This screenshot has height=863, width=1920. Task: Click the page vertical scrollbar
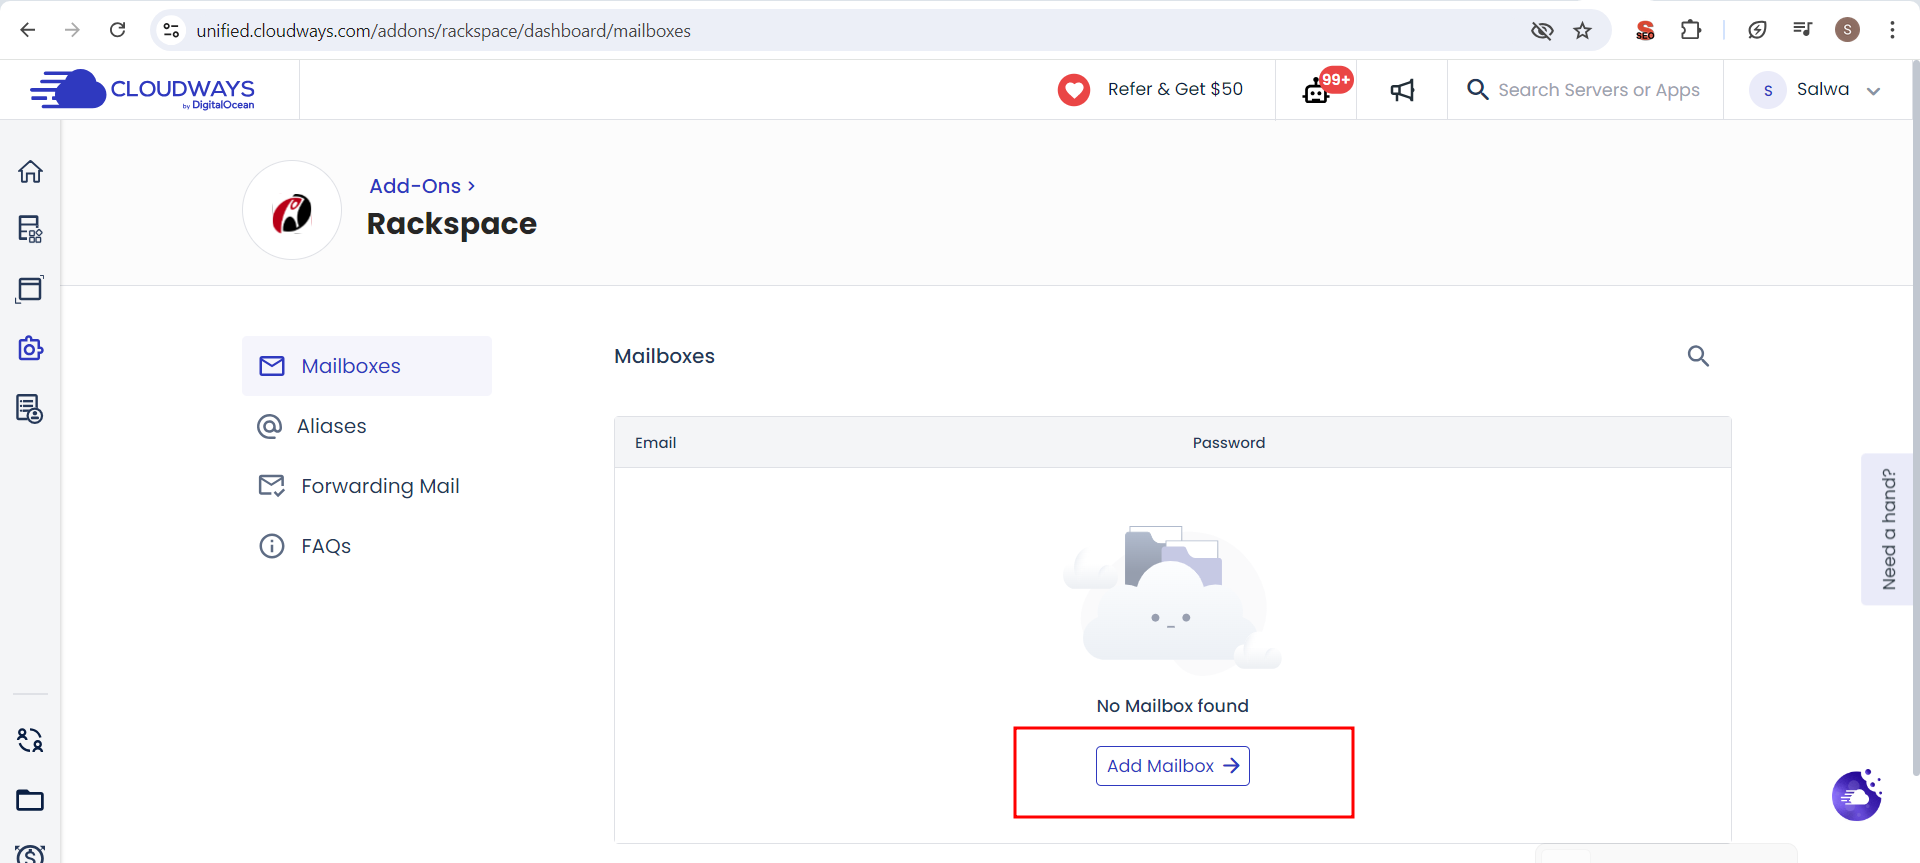tap(1915, 420)
